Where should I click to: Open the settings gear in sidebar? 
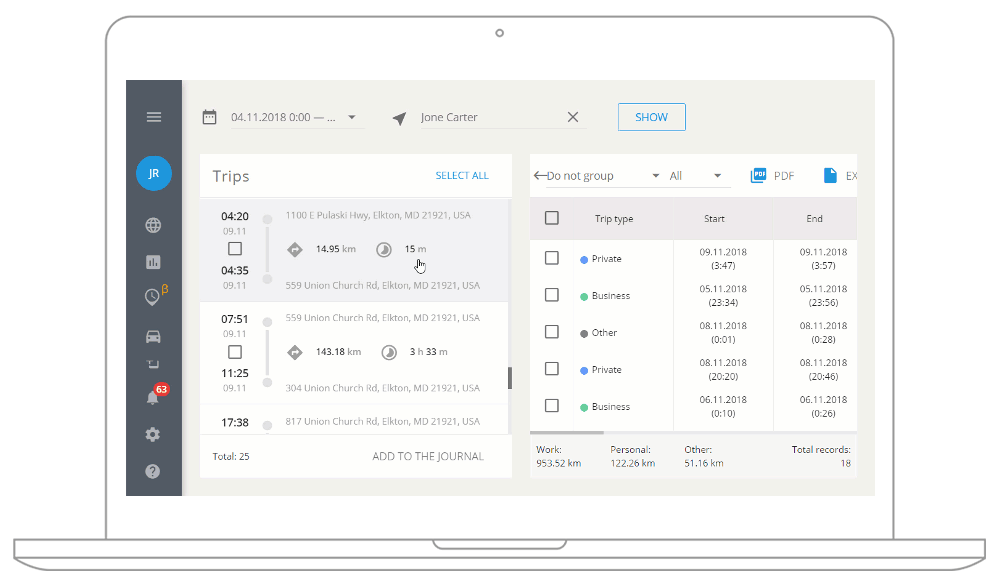pos(153,435)
